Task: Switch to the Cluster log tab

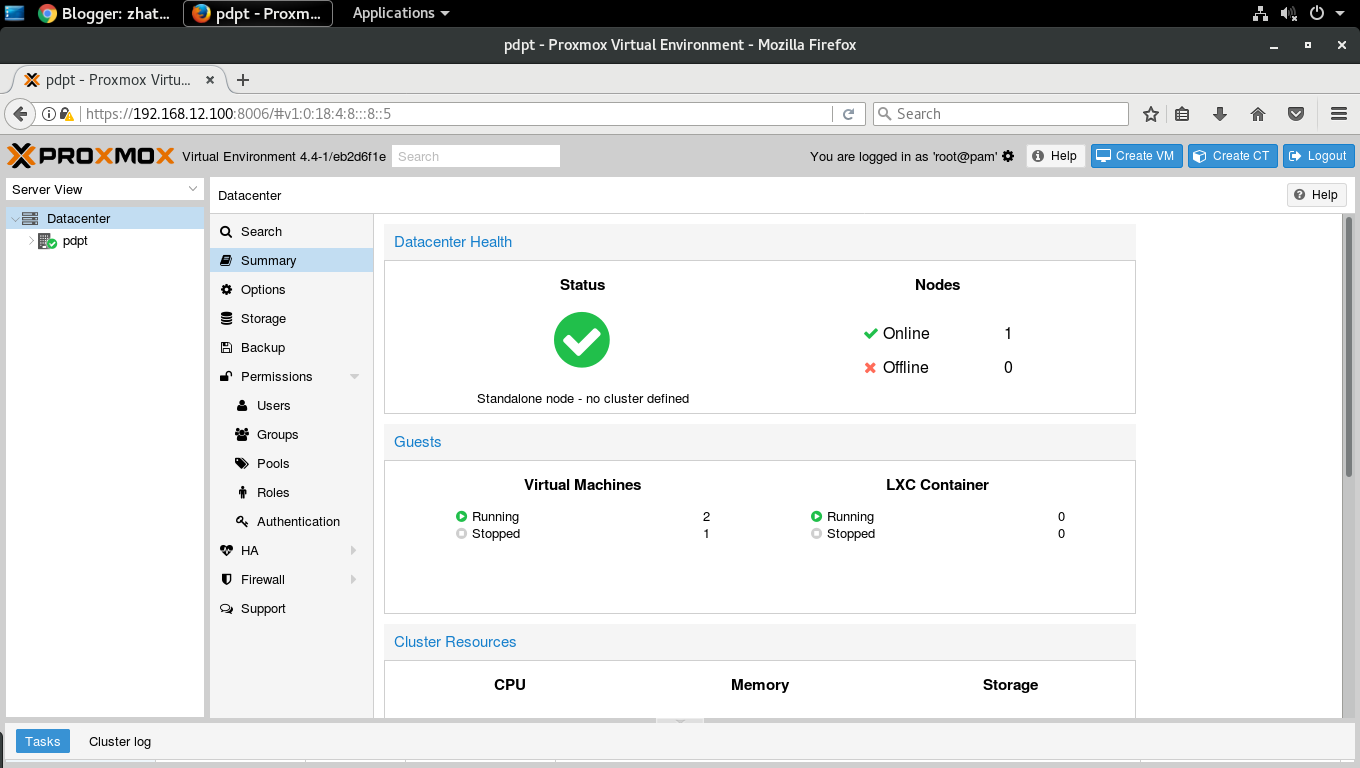Action: point(120,741)
